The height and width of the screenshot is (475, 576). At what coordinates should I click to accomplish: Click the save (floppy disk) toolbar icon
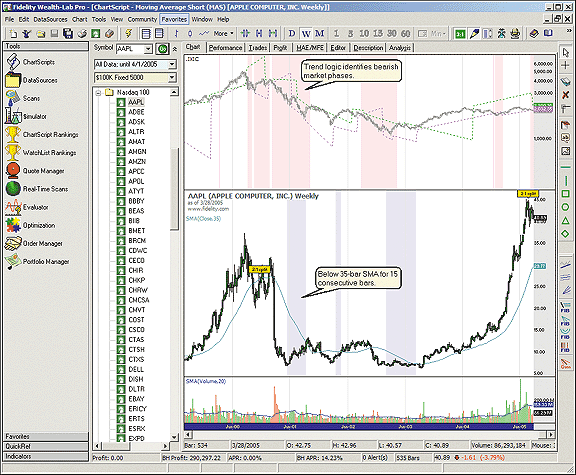(x=54, y=34)
